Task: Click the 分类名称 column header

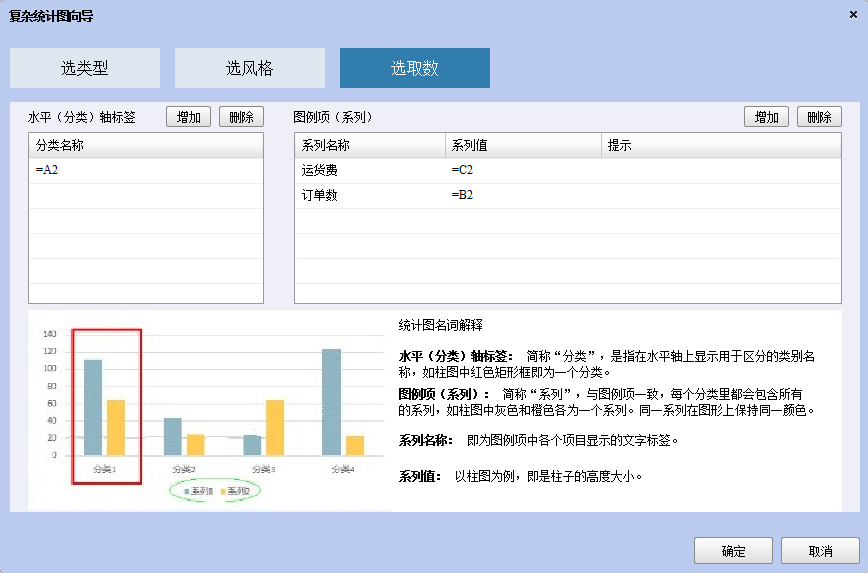Action: pyautogui.click(x=146, y=146)
